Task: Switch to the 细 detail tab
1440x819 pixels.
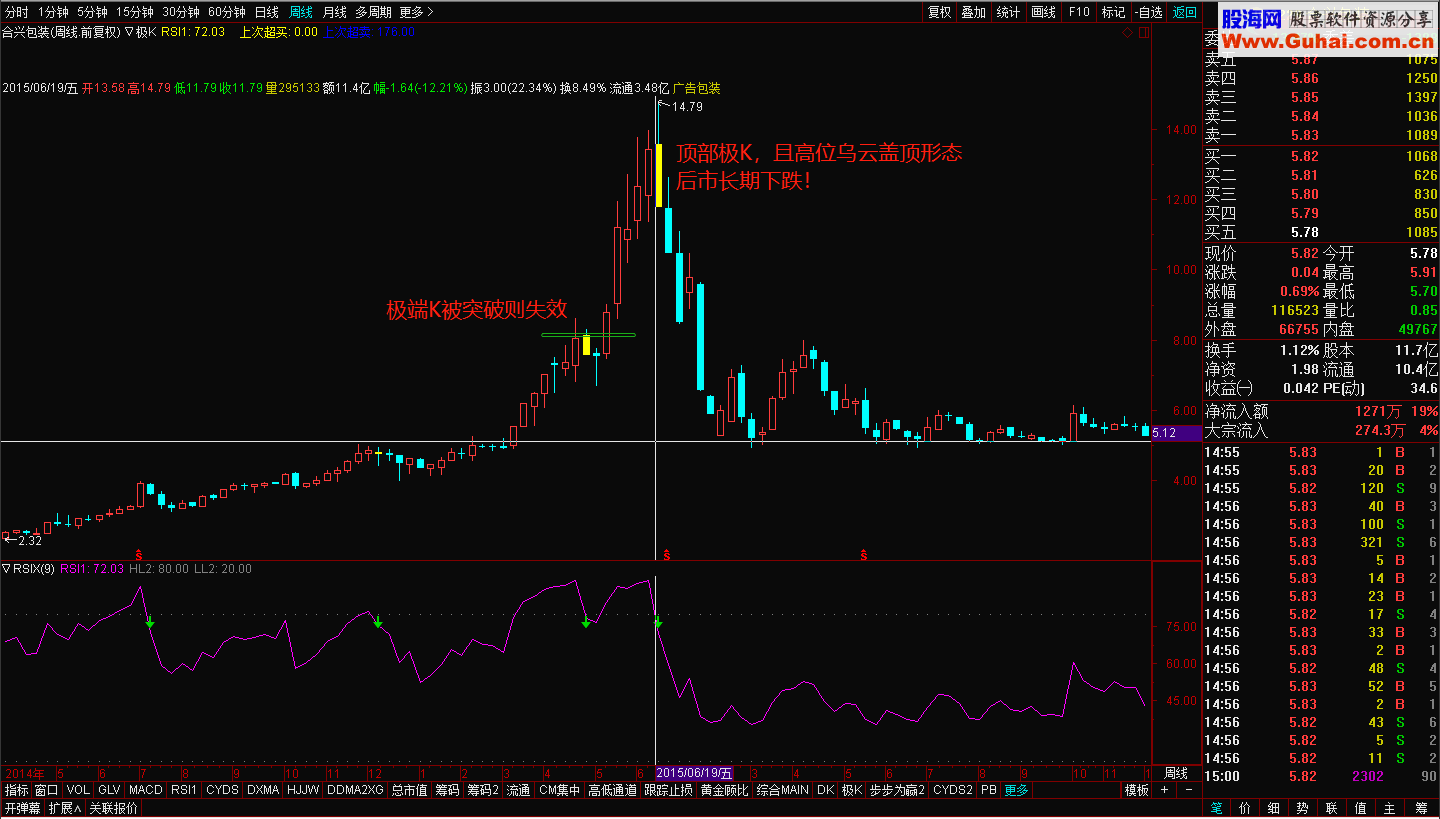Action: pos(1274,808)
